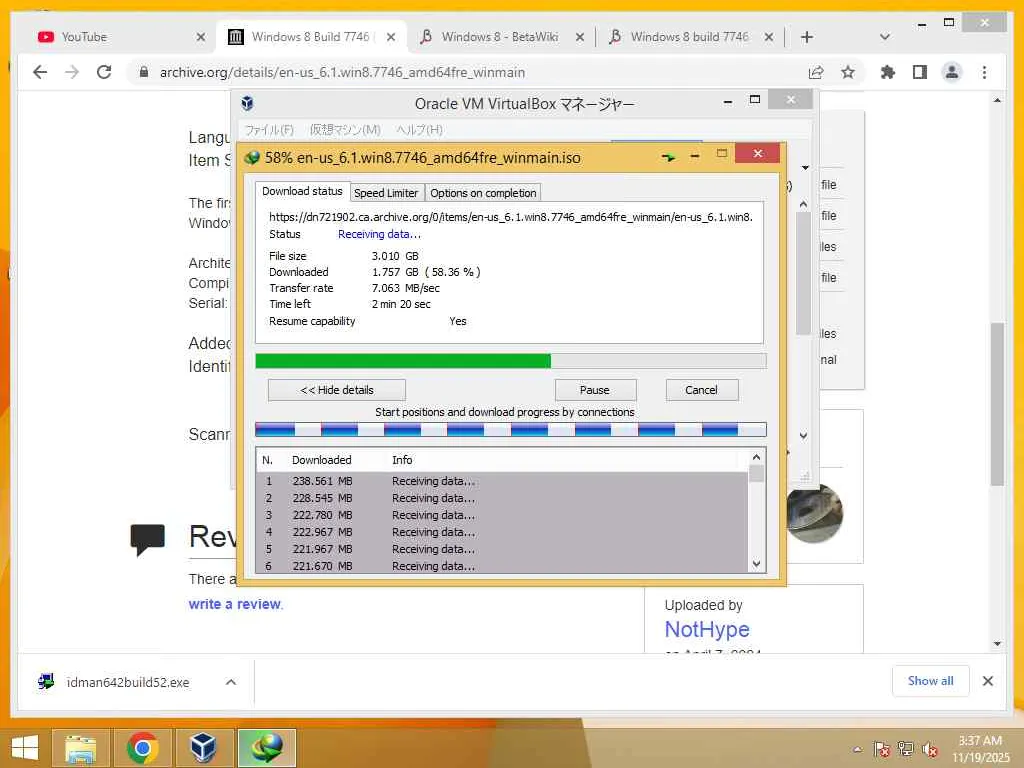Screen dimensions: 1024x768
Task: Open Chrome extensions puzzle icon
Action: [888, 72]
